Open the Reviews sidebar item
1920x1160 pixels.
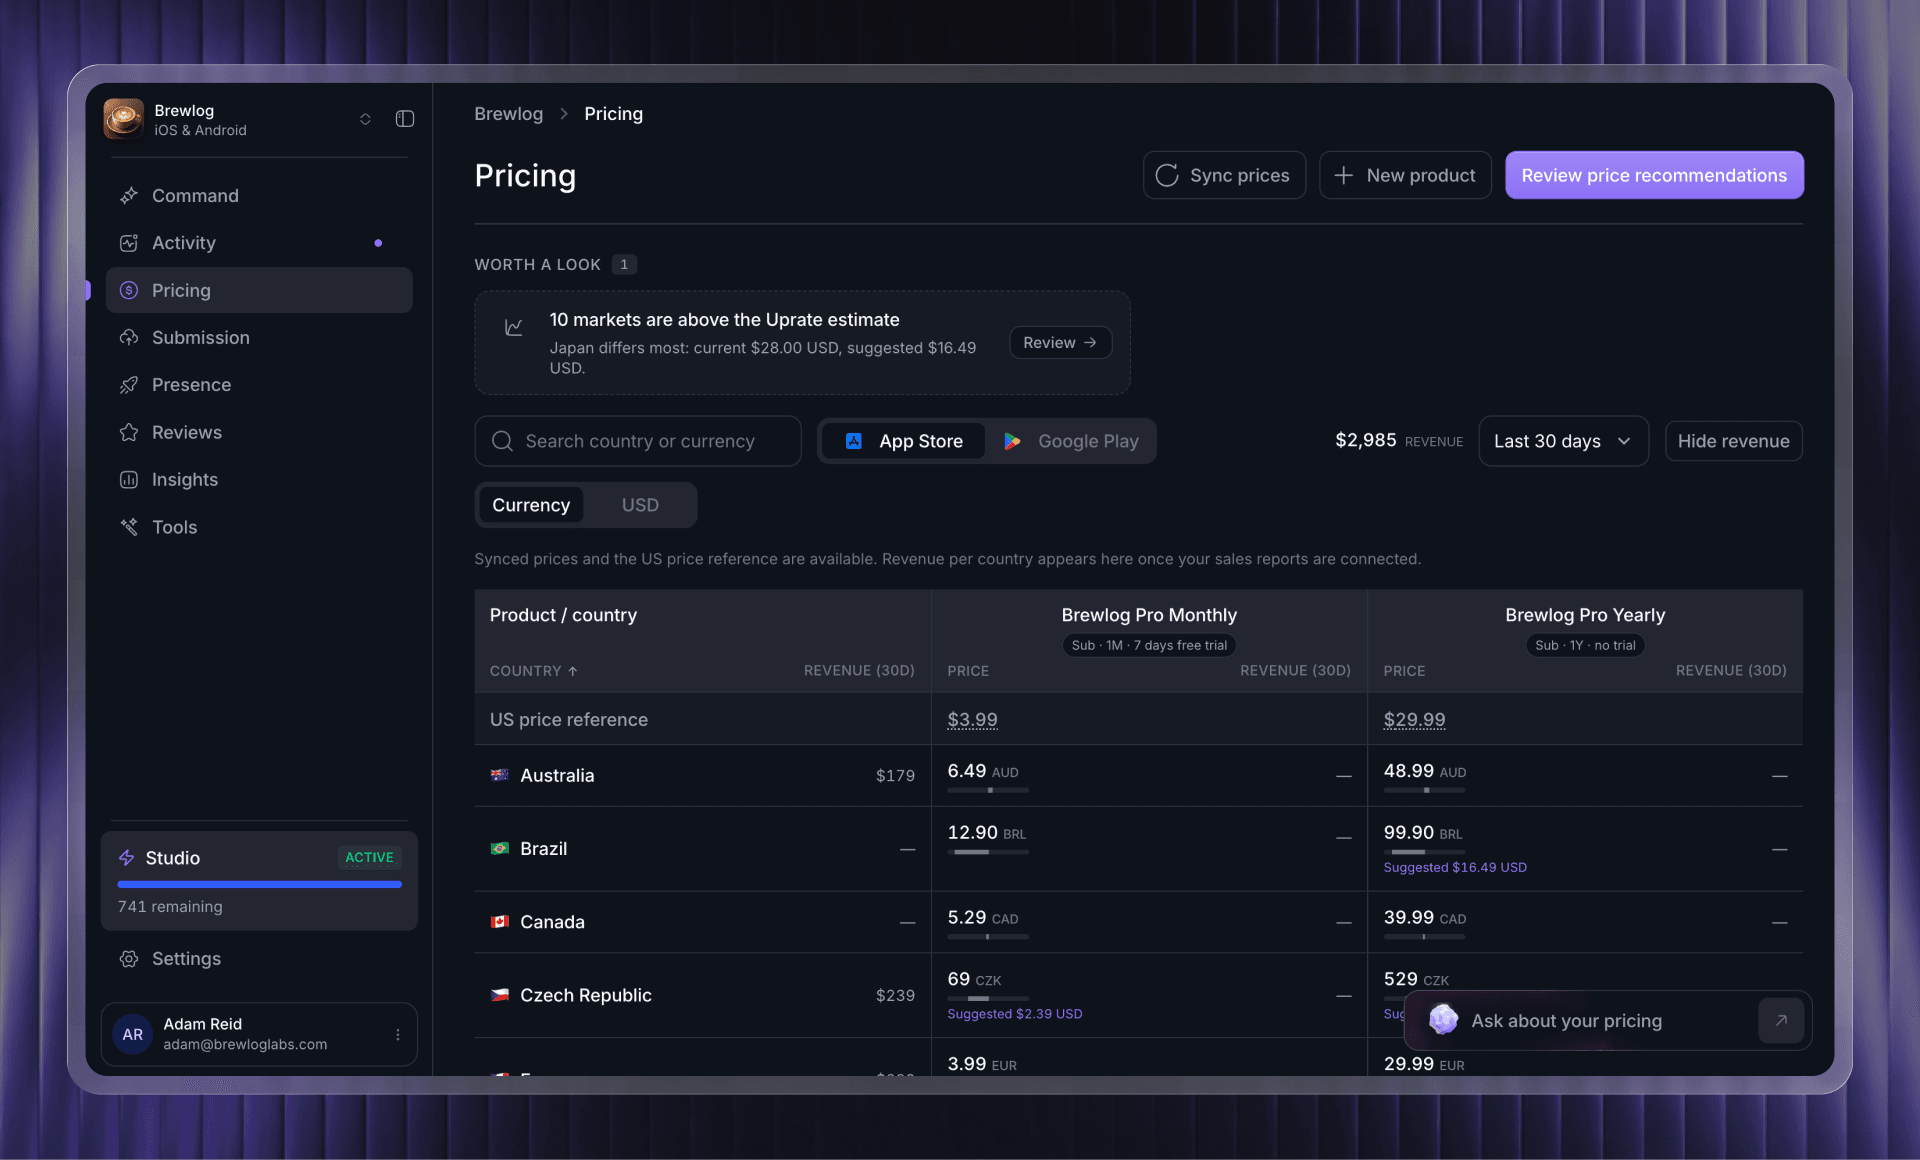click(x=259, y=432)
